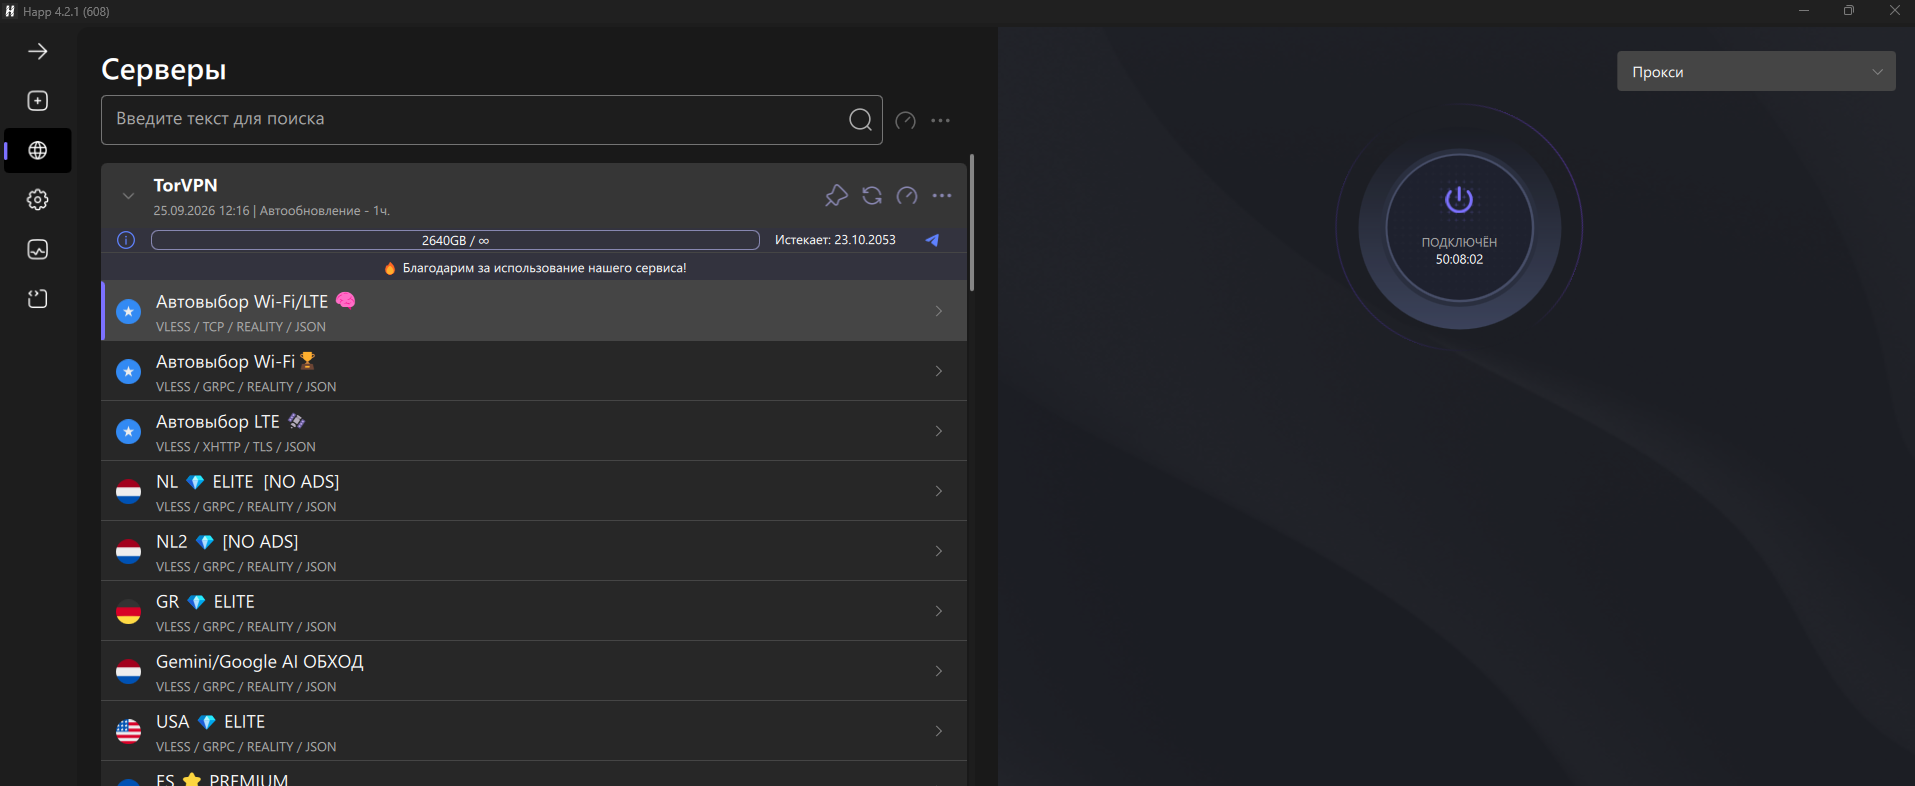
Task: Open details chevron for GR ELITE
Action: click(938, 611)
